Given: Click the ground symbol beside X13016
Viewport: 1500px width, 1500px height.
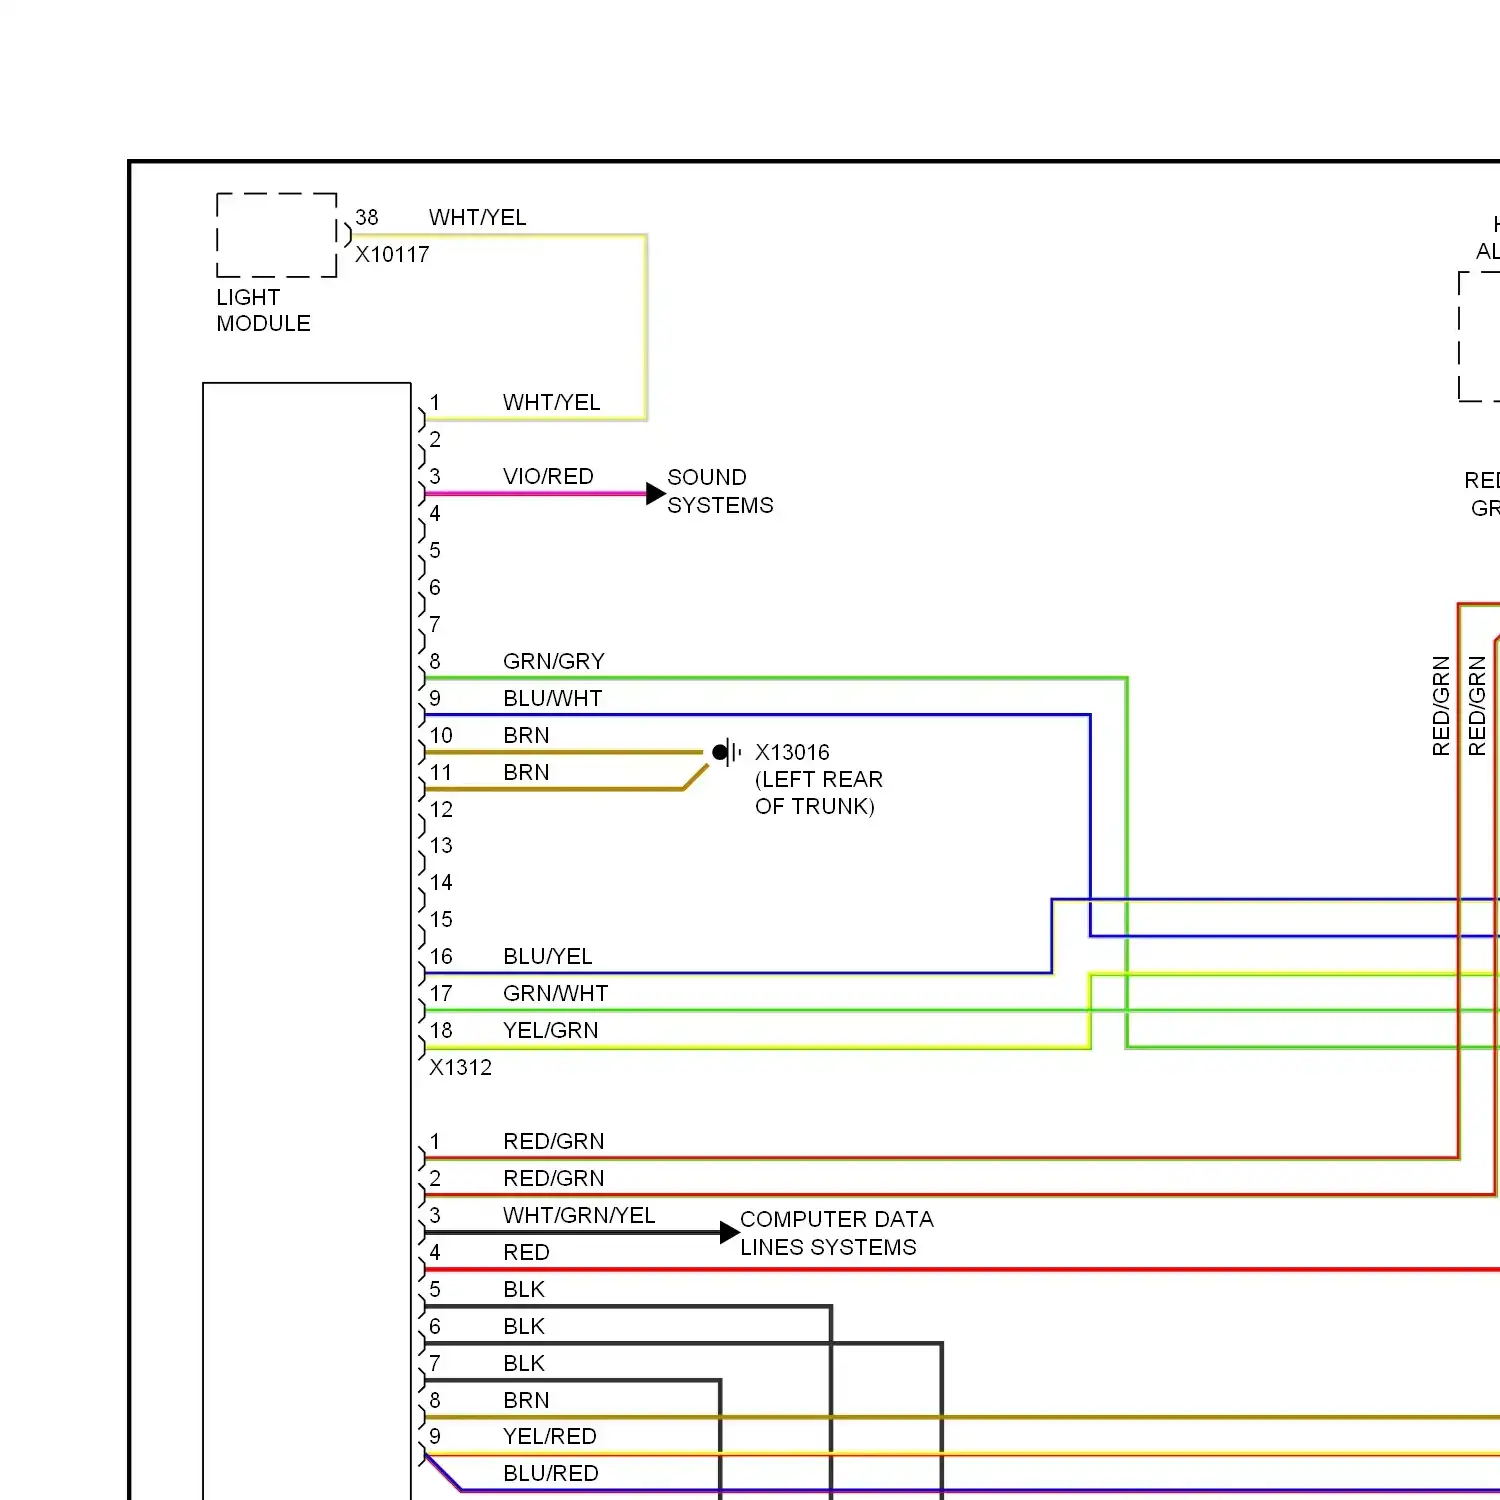Looking at the screenshot, I should 727,752.
